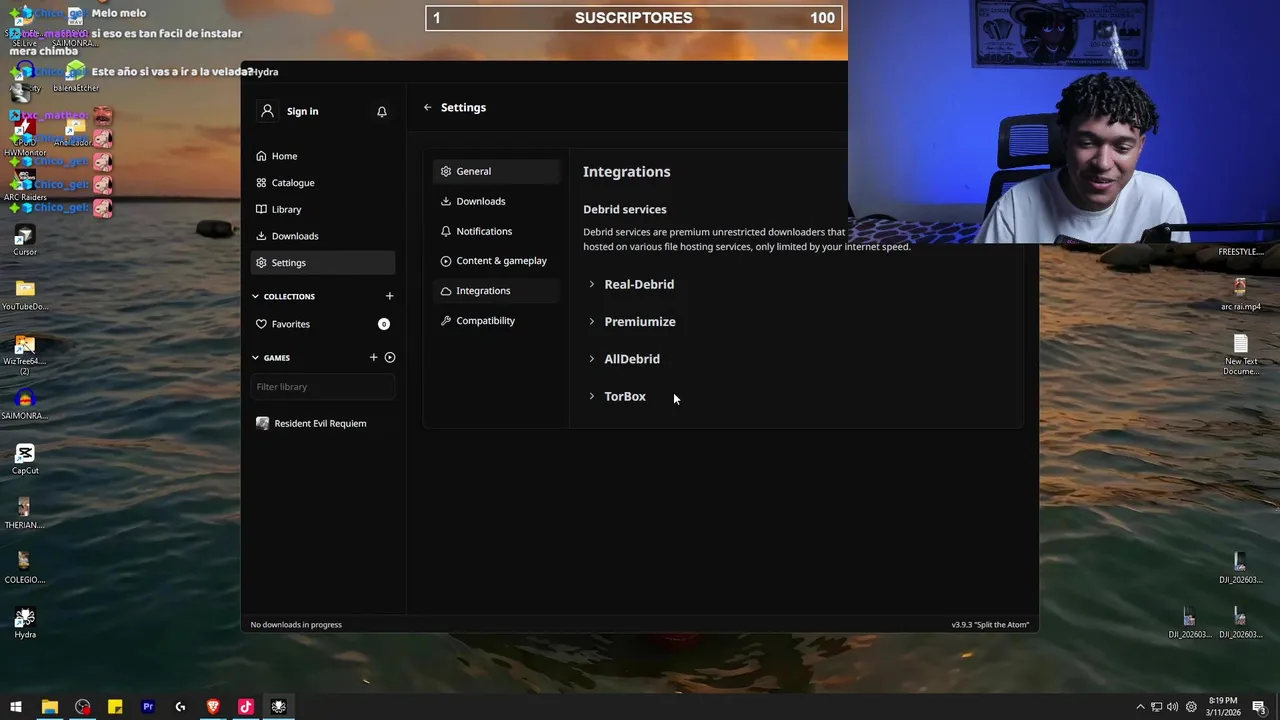1280x720 pixels.
Task: Click the Favorites count badge showing 0
Action: coord(384,324)
